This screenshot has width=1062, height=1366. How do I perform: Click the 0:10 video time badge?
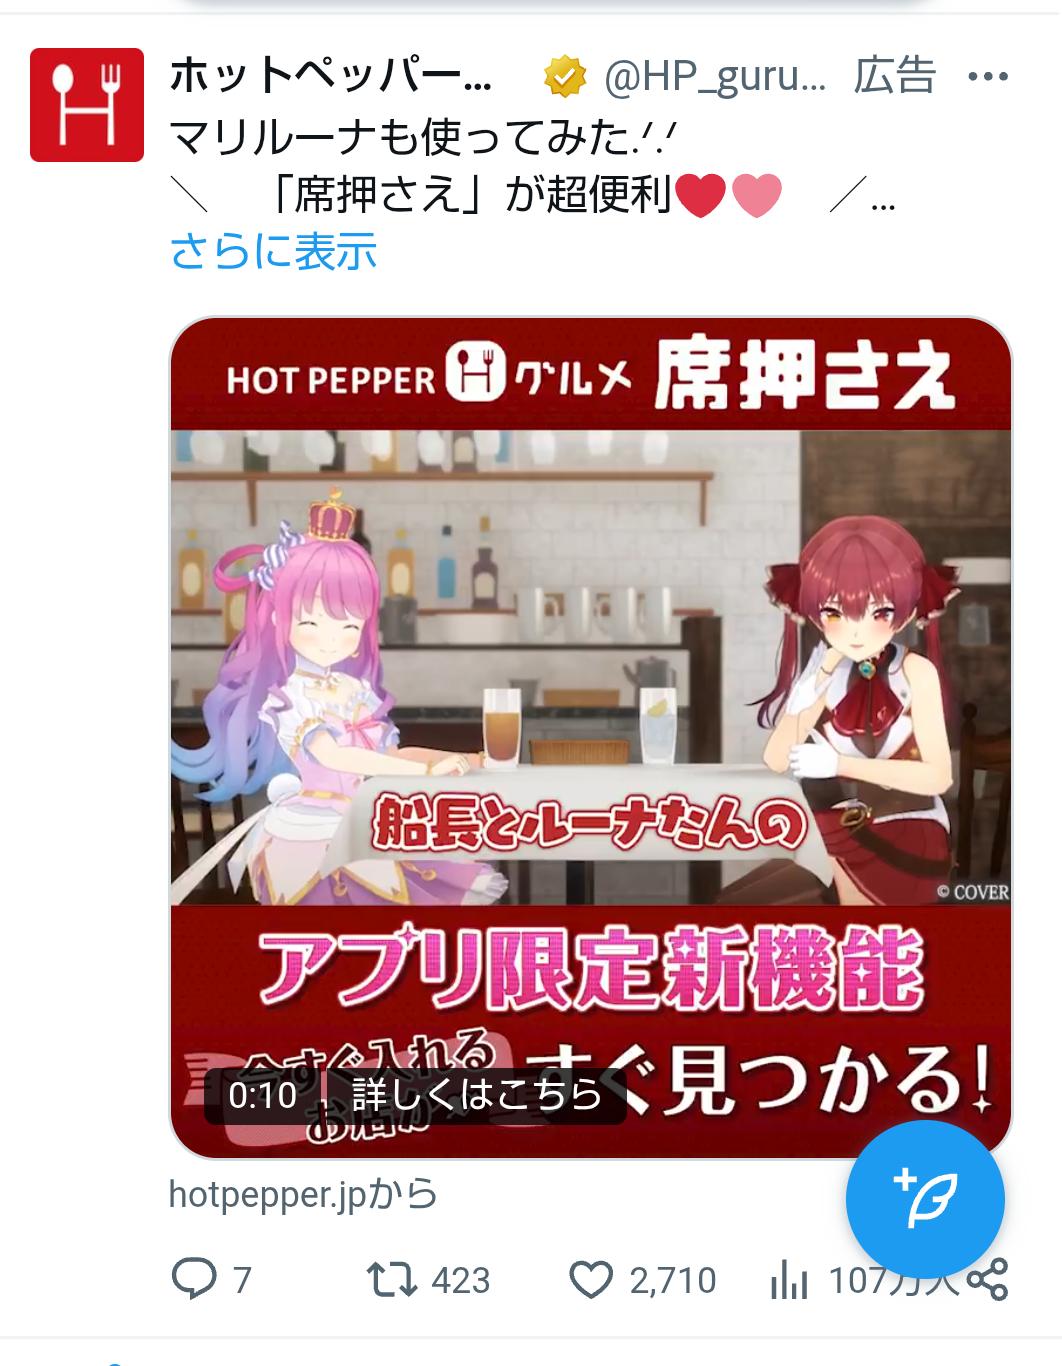[263, 1095]
